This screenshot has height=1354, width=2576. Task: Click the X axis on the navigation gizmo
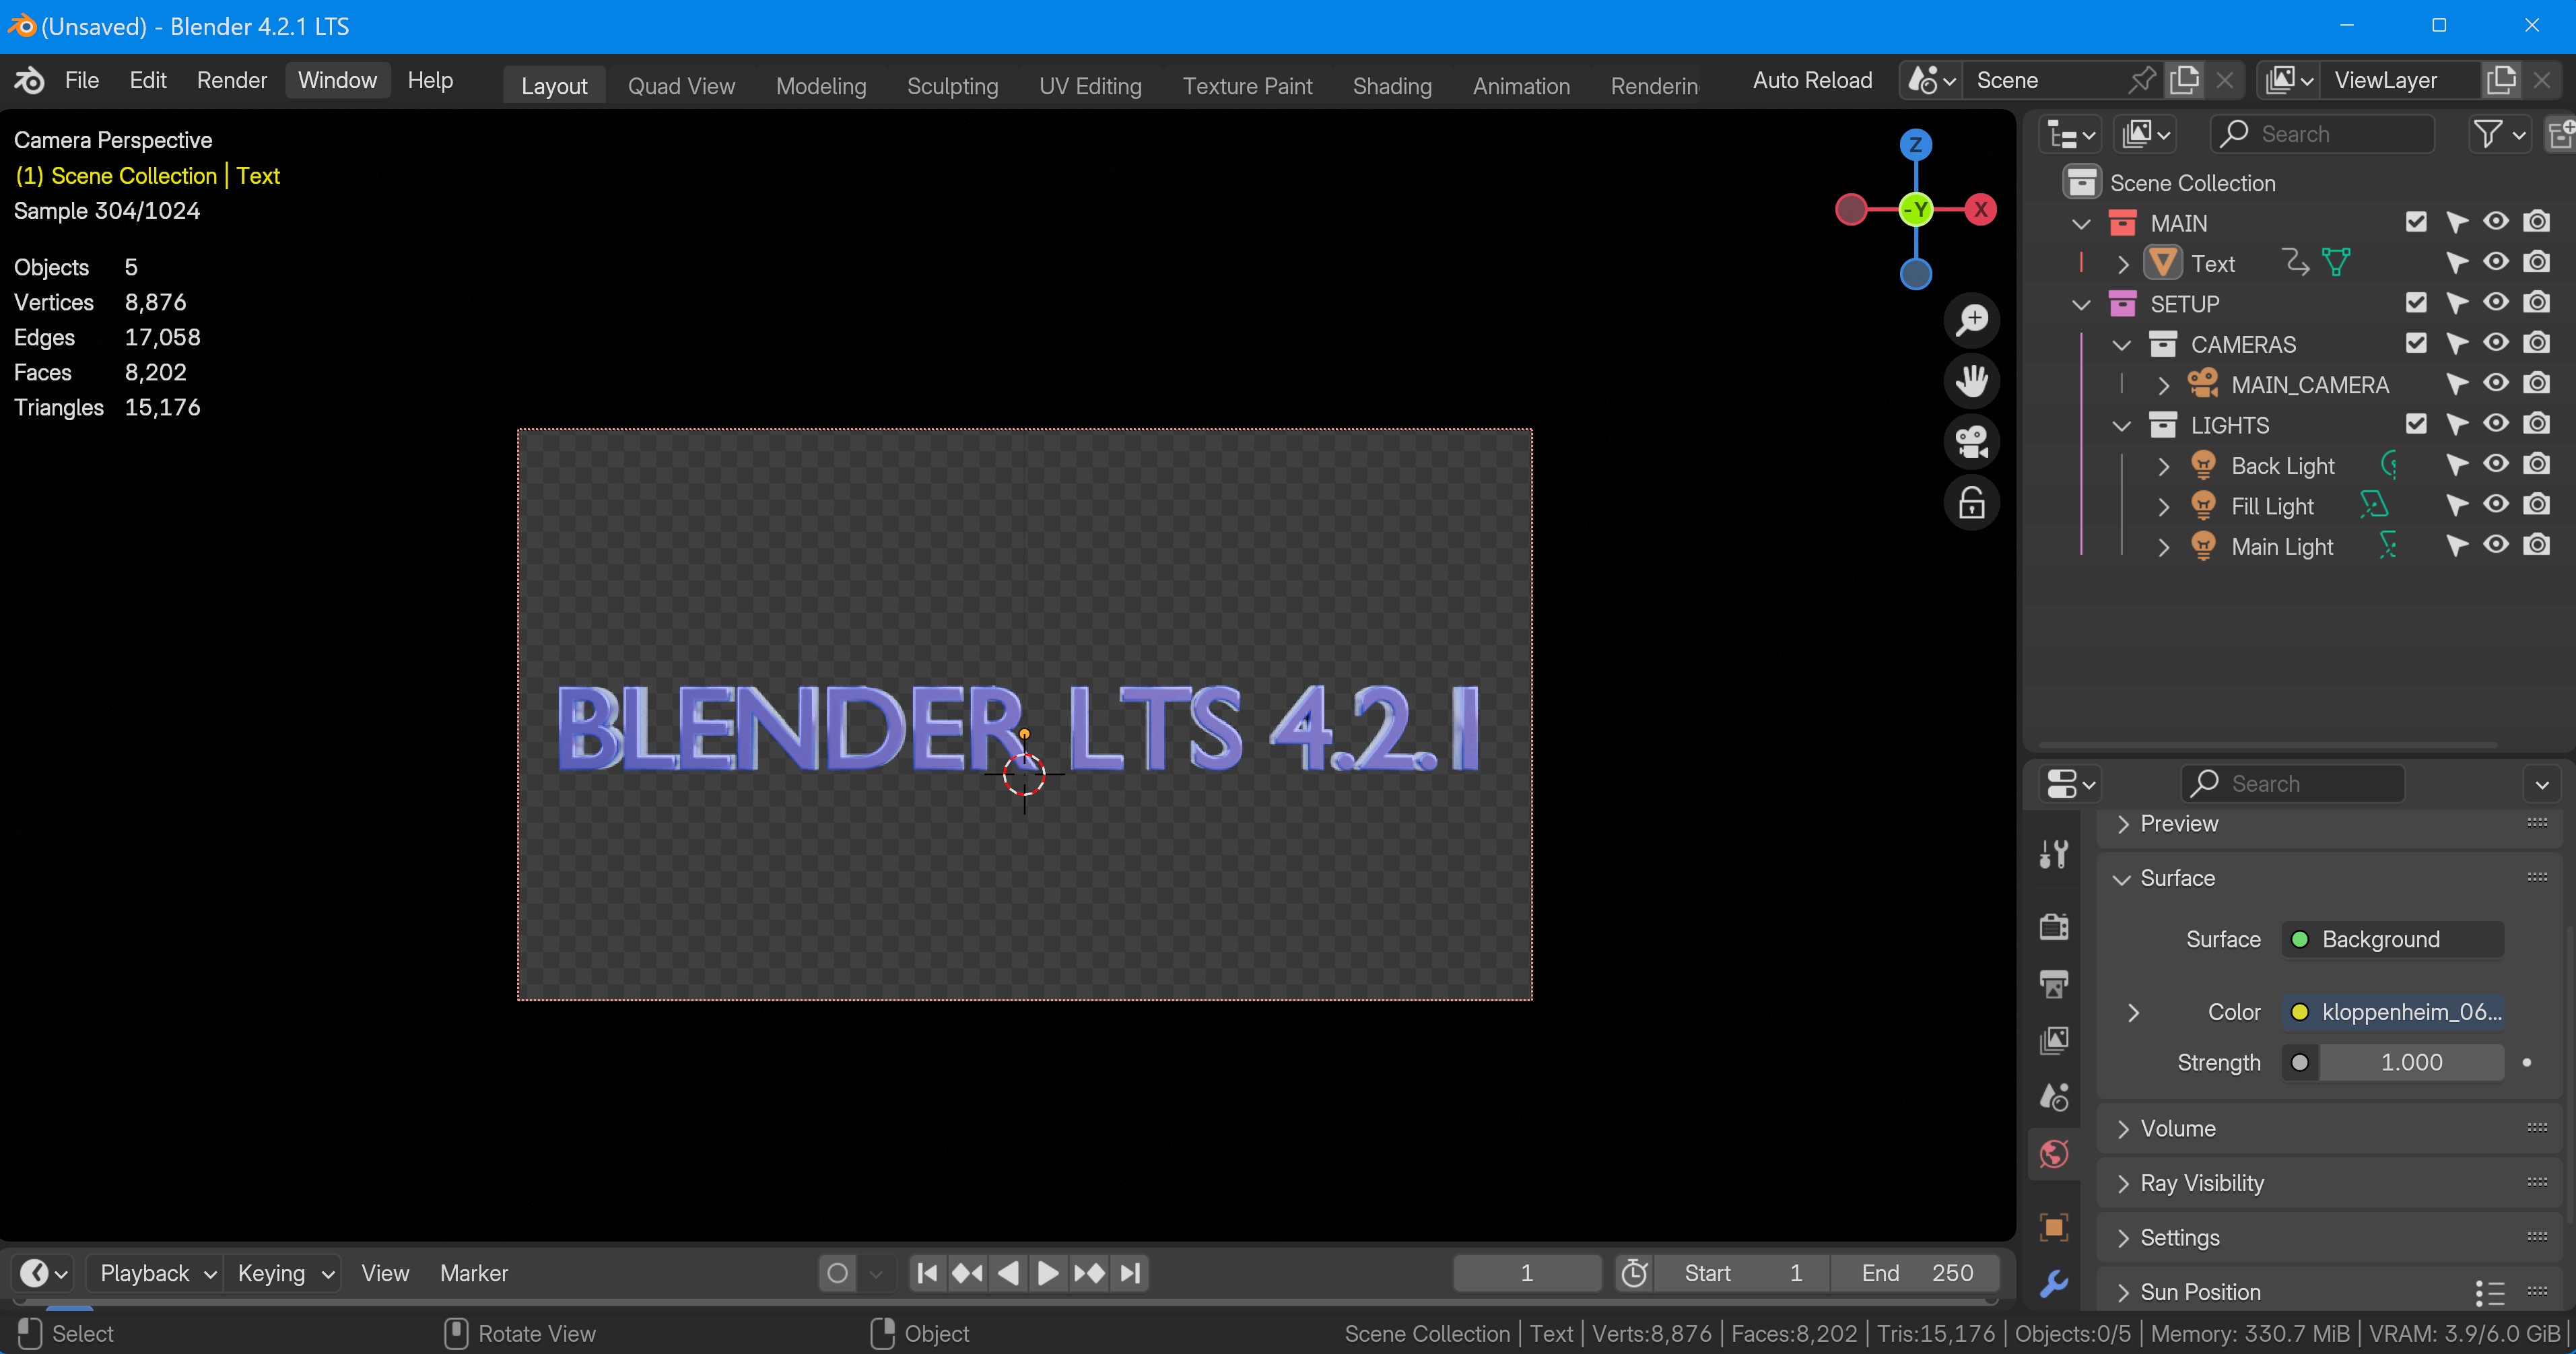pyautogui.click(x=1980, y=210)
